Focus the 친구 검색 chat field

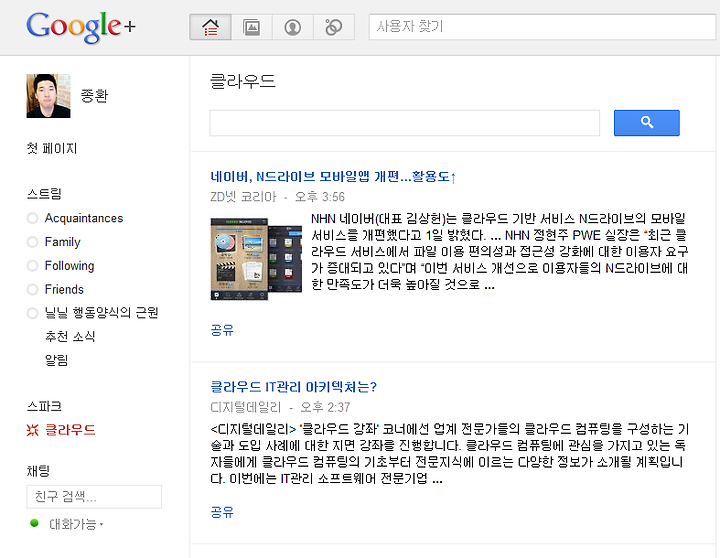(94, 496)
